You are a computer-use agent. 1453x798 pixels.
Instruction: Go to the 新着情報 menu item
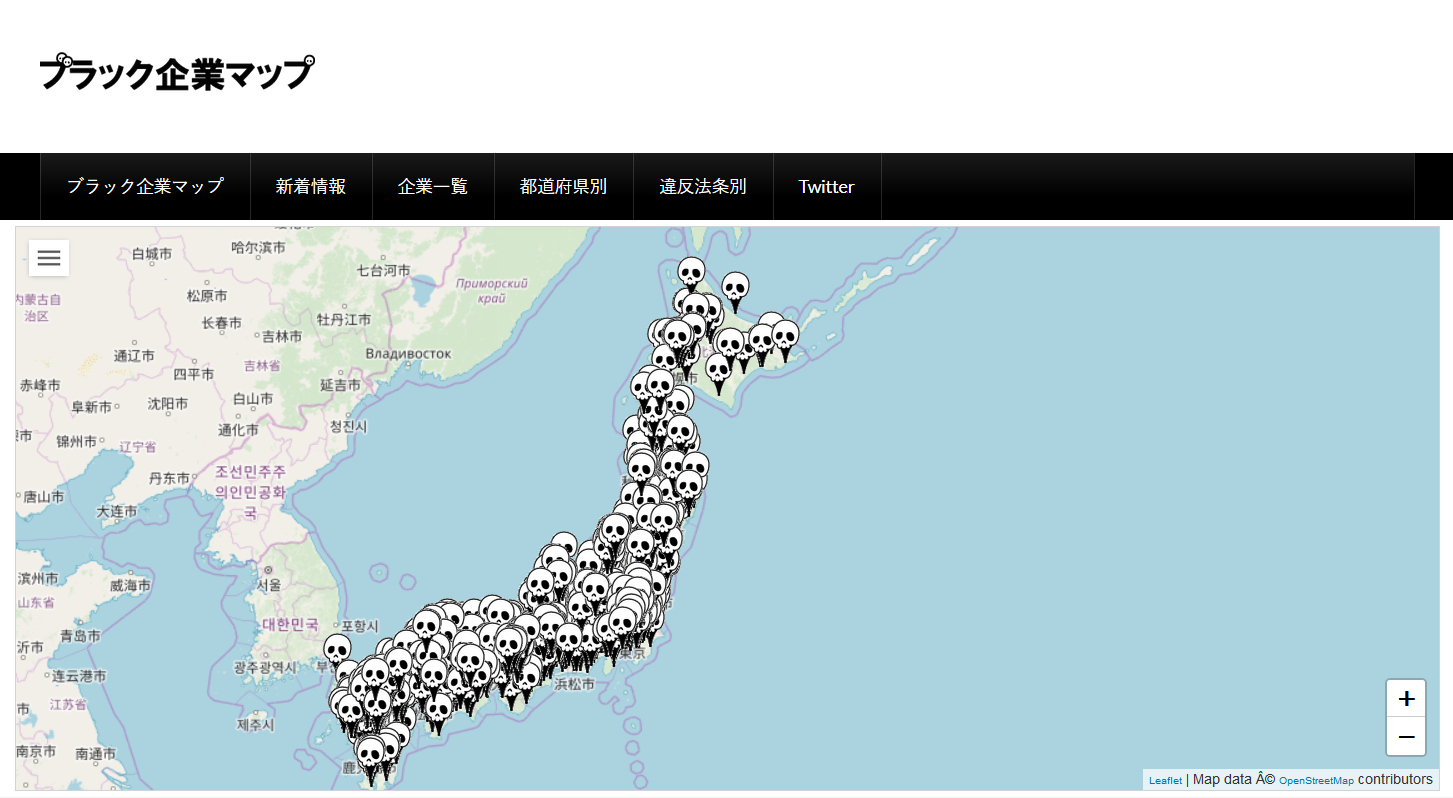point(311,186)
